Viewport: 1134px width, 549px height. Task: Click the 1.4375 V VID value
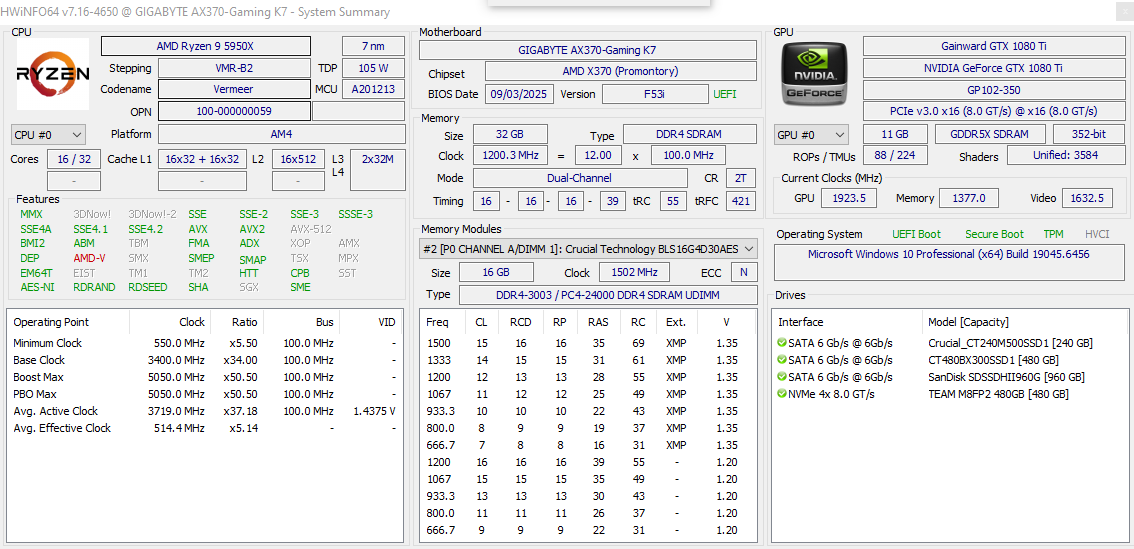click(374, 411)
